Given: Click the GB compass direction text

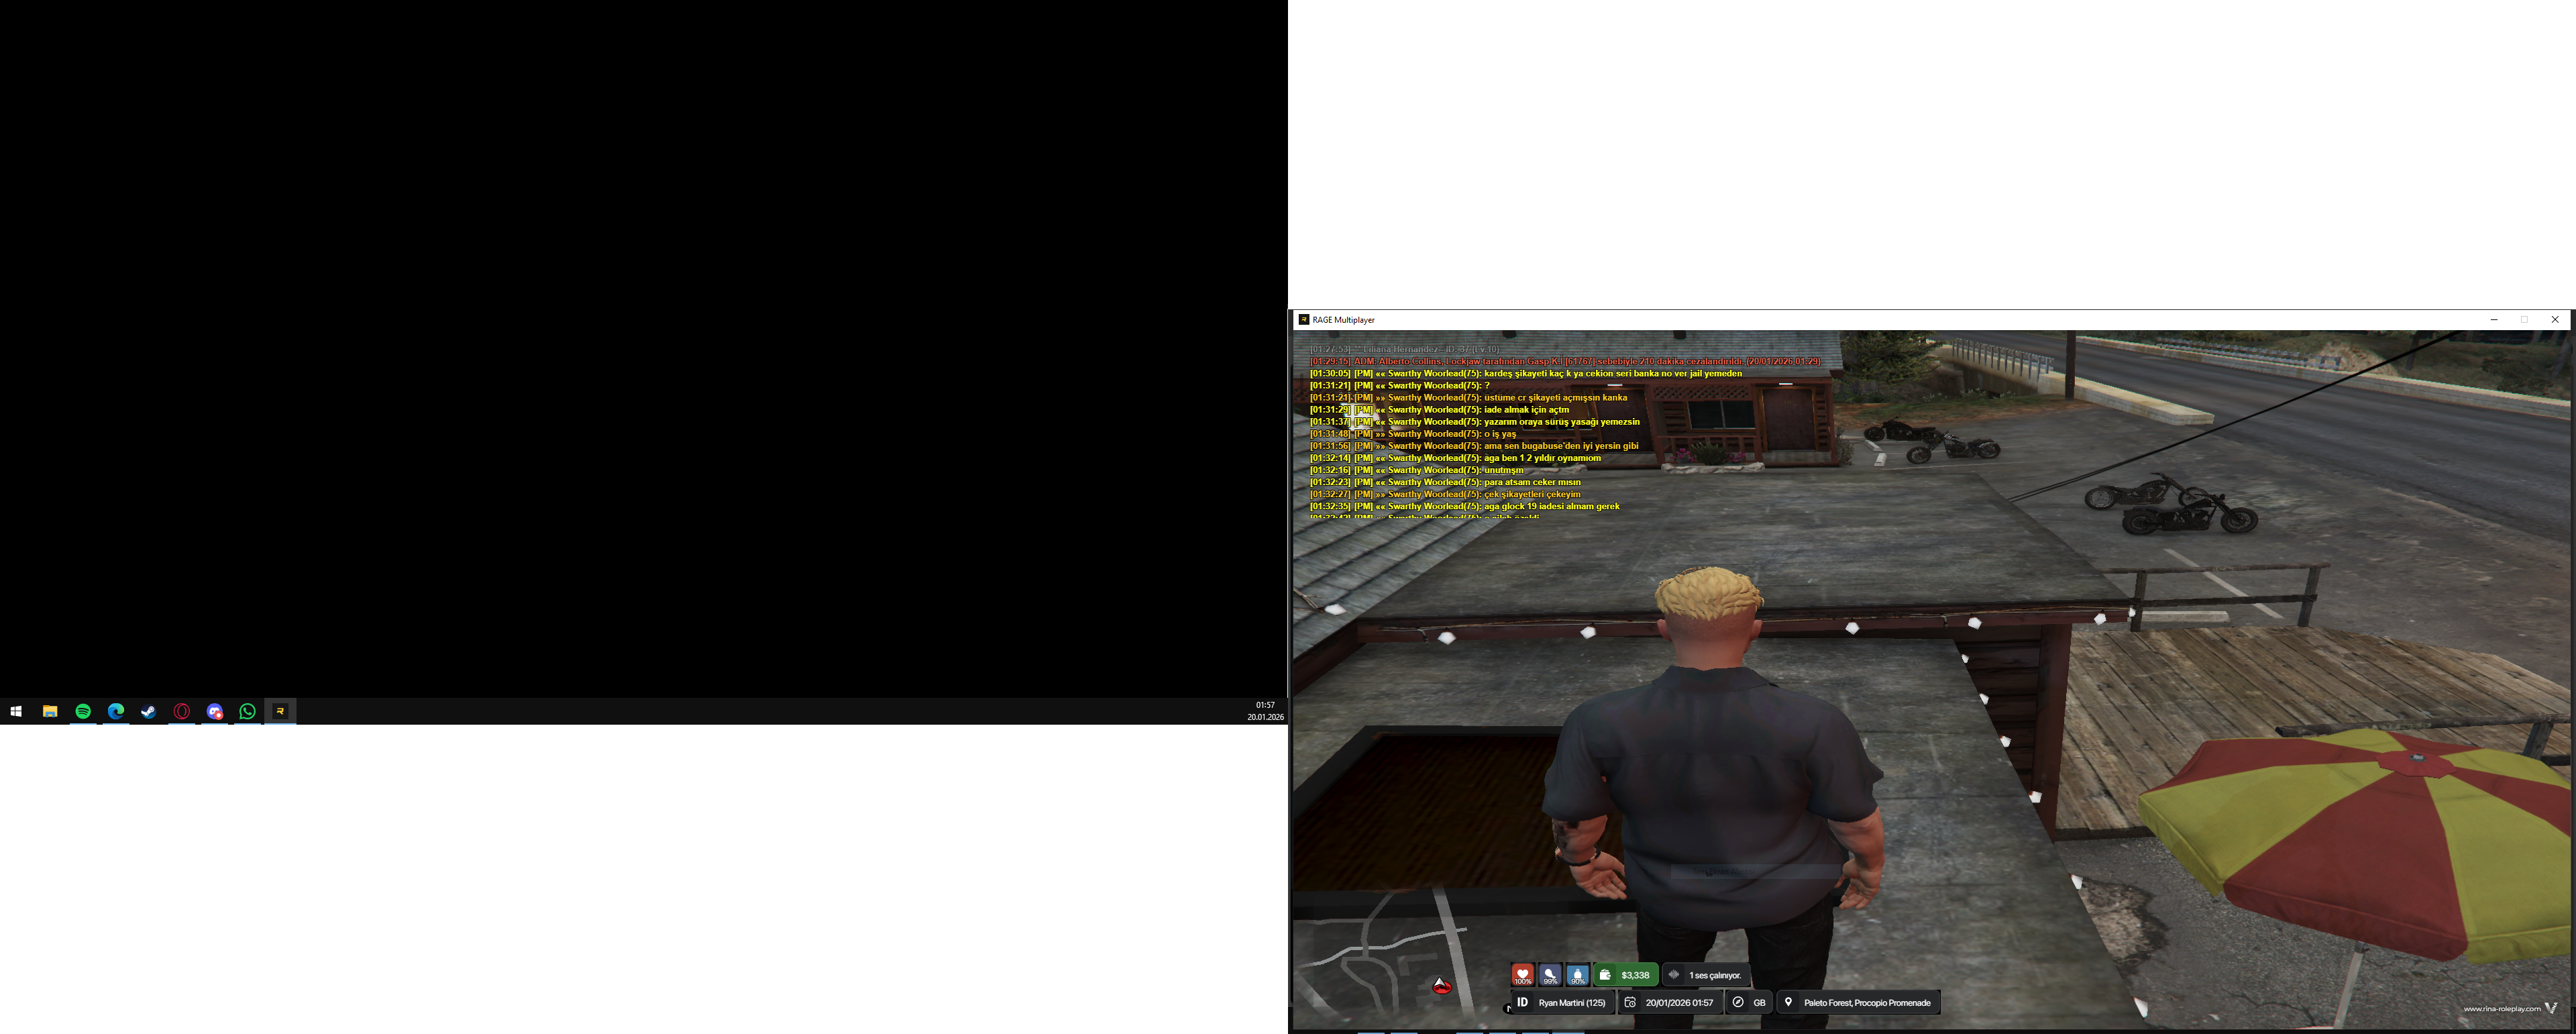Looking at the screenshot, I should click(1760, 1003).
